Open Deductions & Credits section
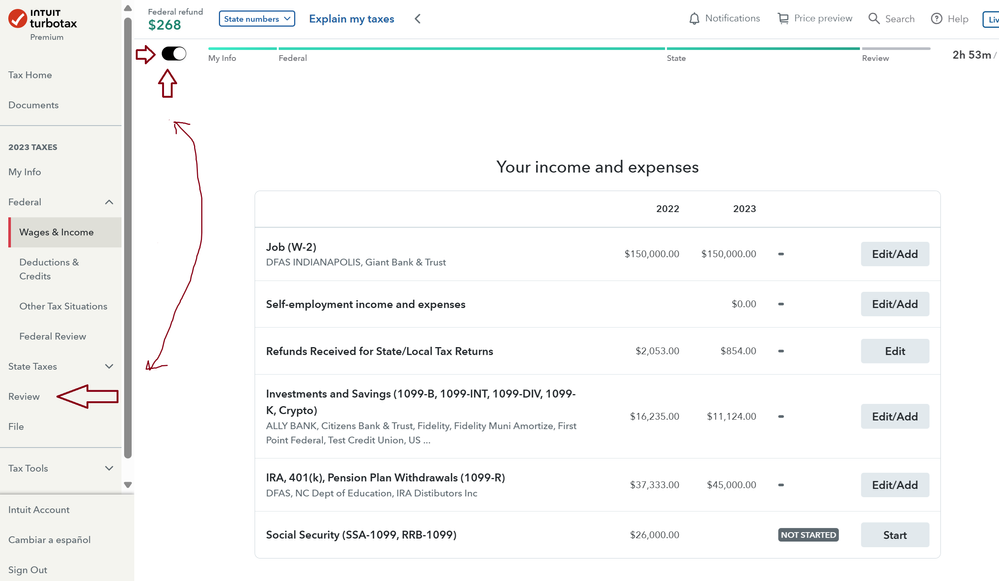Viewport: 999px width, 581px height. click(x=49, y=269)
